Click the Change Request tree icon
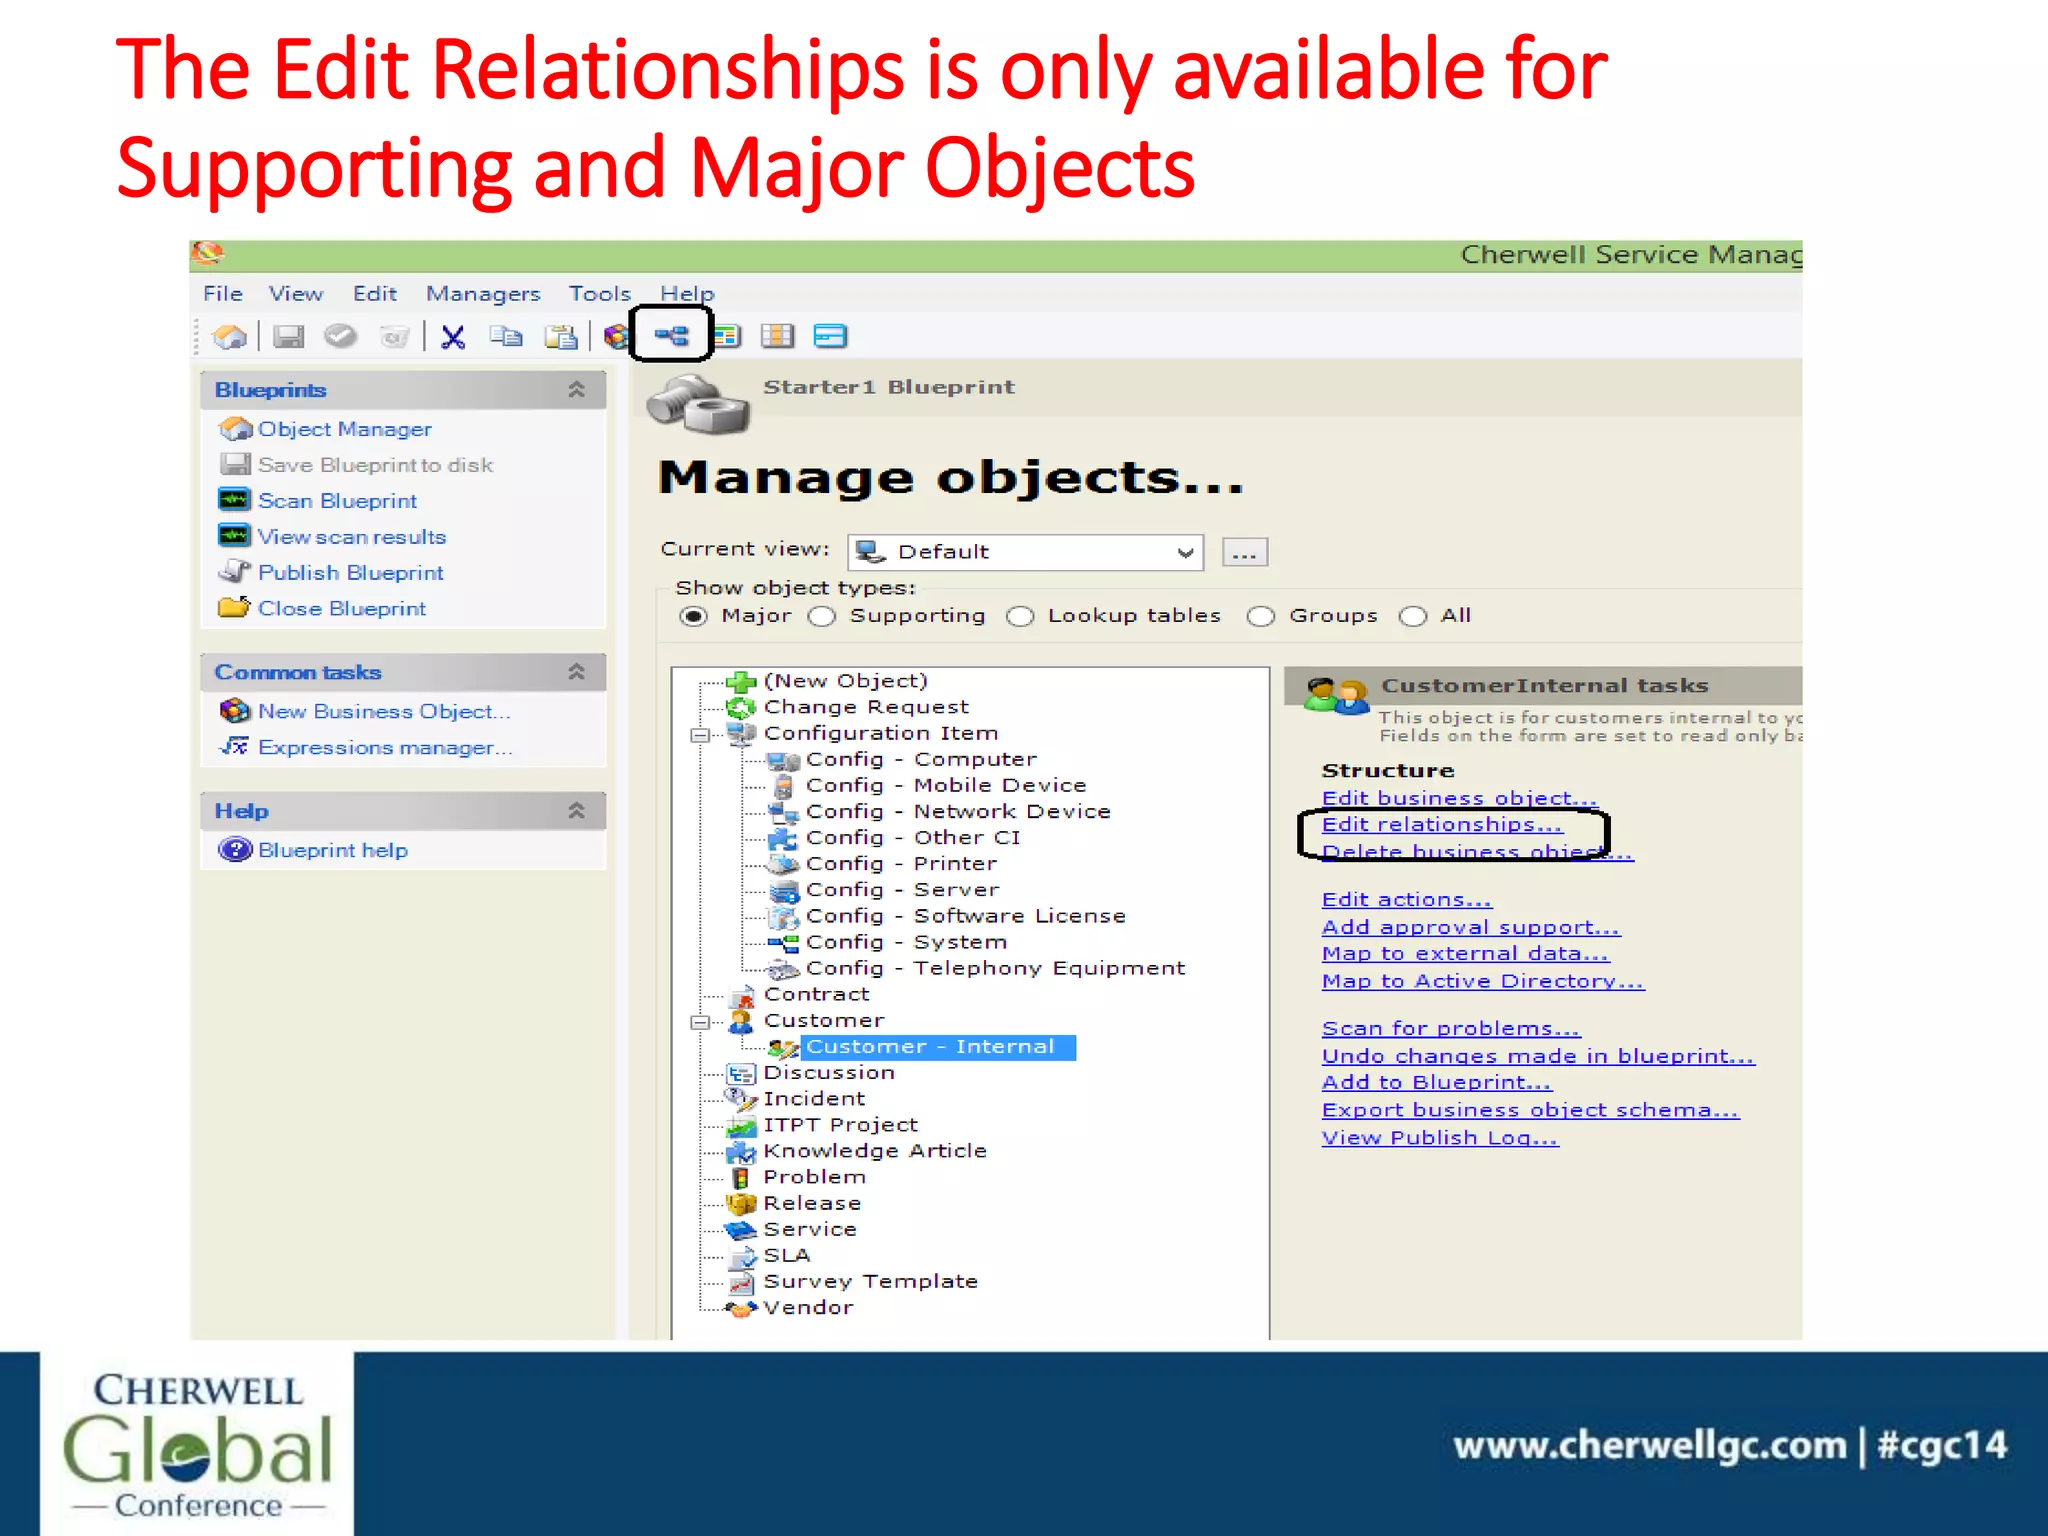The image size is (2048, 1536). (x=741, y=708)
